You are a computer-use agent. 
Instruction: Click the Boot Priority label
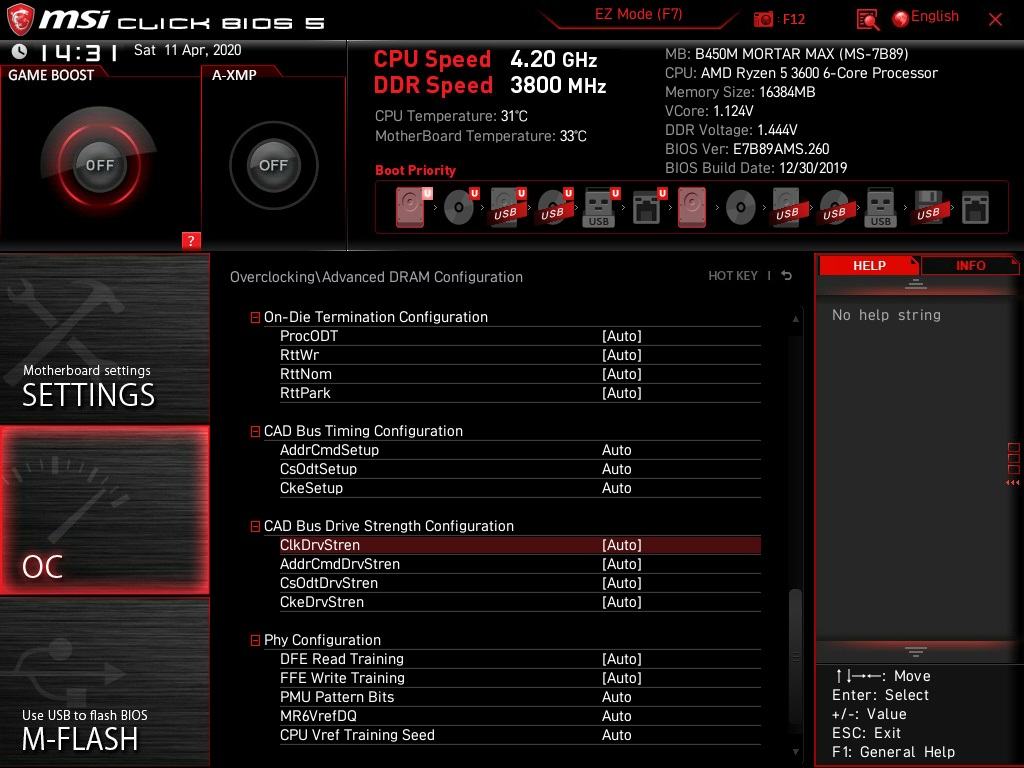[415, 170]
